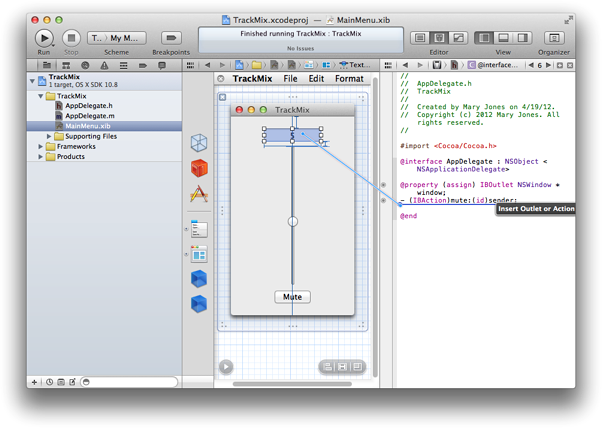Image resolution: width=602 pixels, height=428 pixels.
Task: Run the TrackMix project
Action: 44,38
